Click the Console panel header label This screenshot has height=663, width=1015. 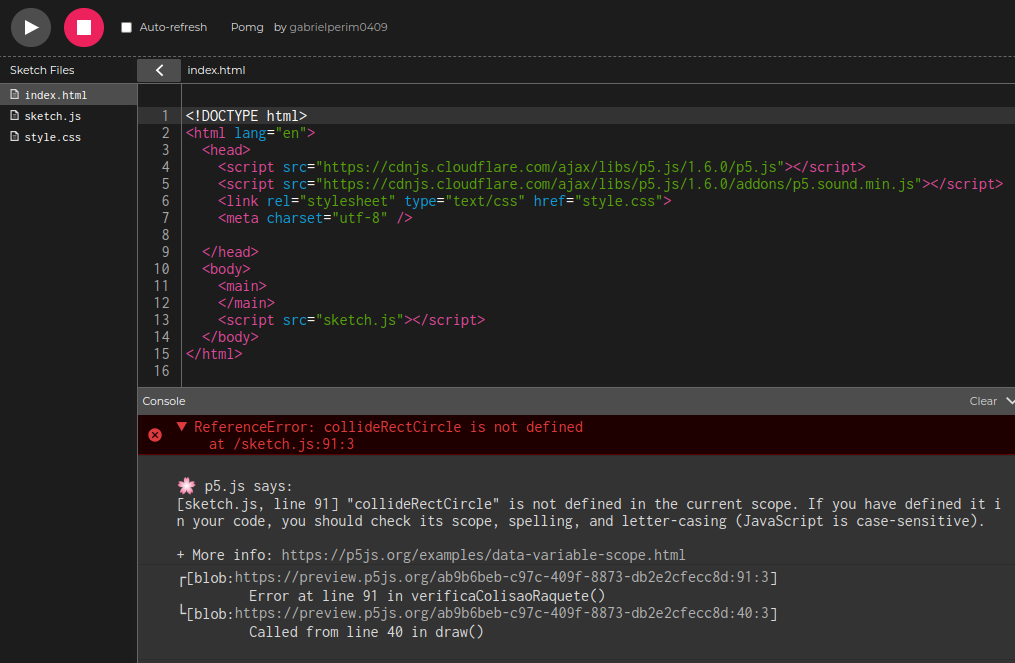pyautogui.click(x=164, y=401)
